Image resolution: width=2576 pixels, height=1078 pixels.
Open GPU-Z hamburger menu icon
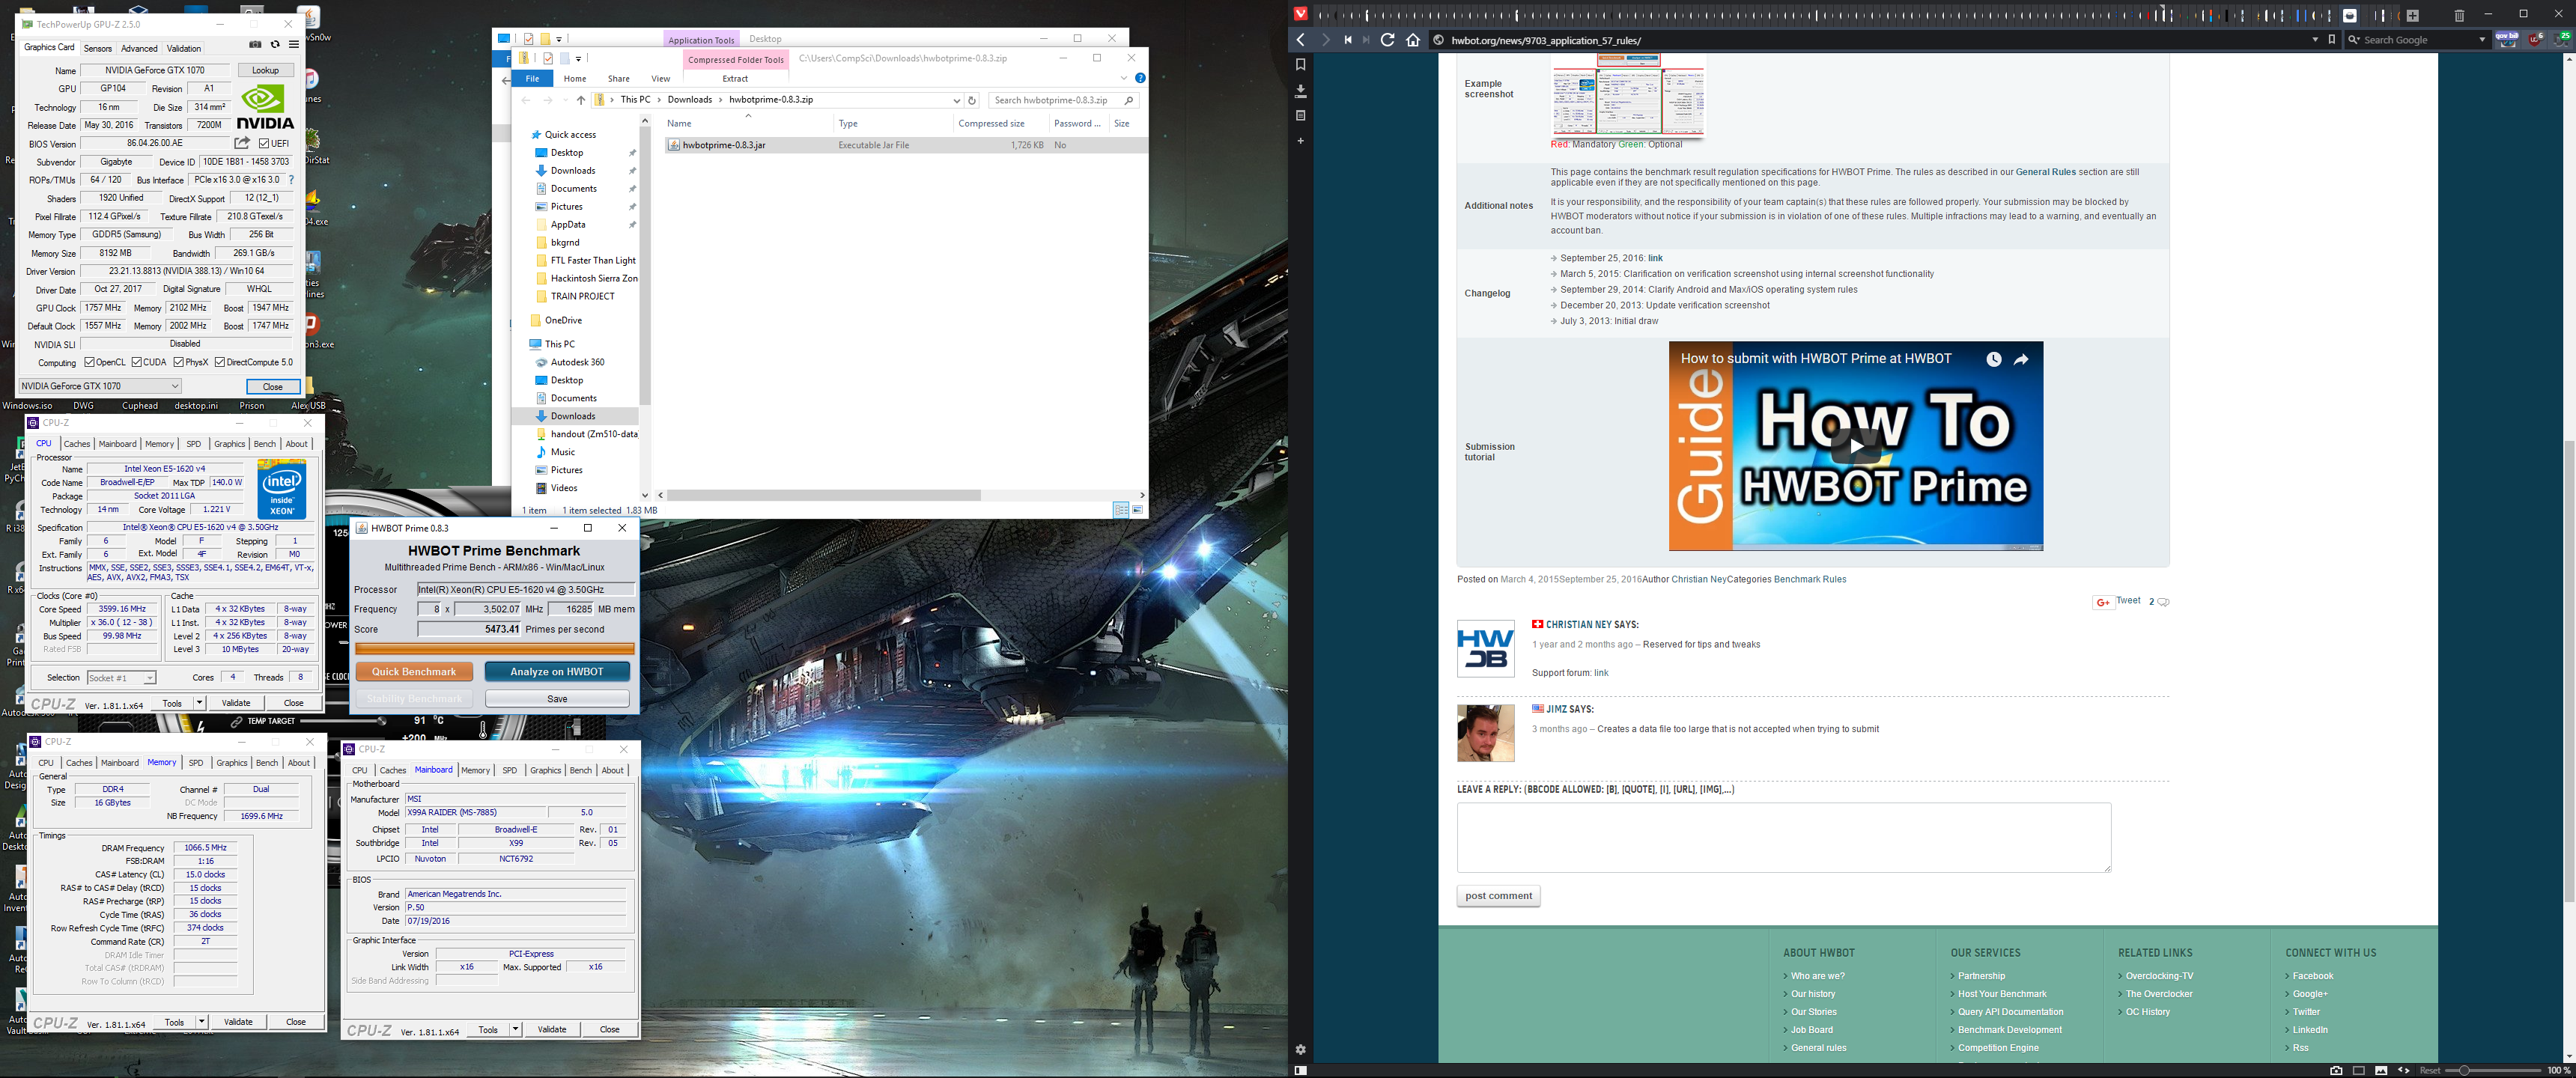[x=294, y=45]
